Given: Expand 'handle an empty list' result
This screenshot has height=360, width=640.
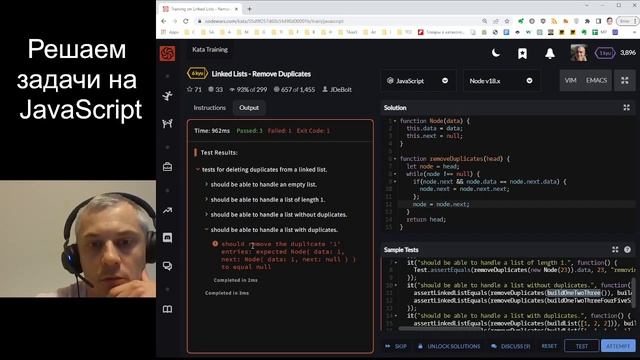Looking at the screenshot, I should click(207, 184).
